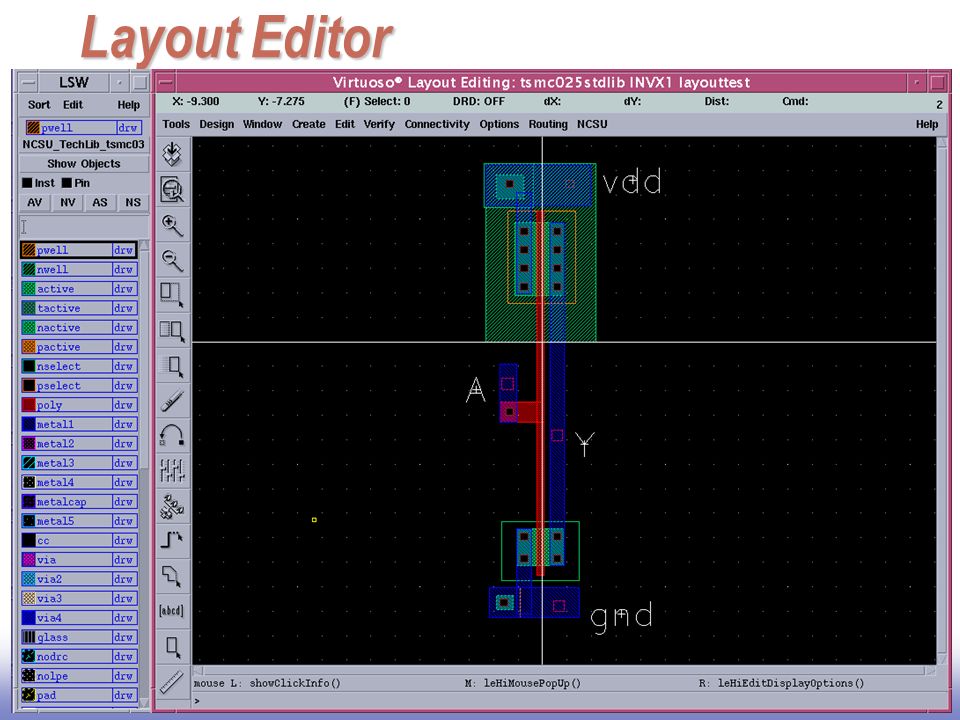Open the Verify menu
This screenshot has height=720, width=960.
[379, 124]
